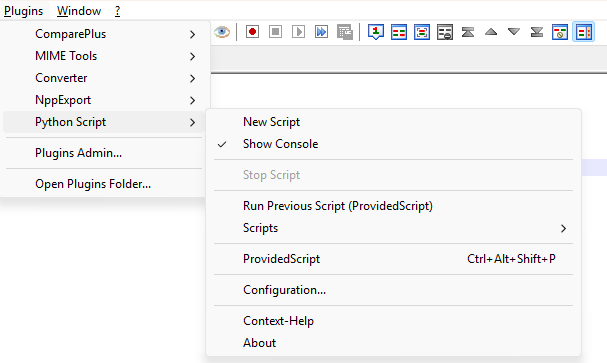
Task: Open Context-Help
Action: (x=393, y=321)
